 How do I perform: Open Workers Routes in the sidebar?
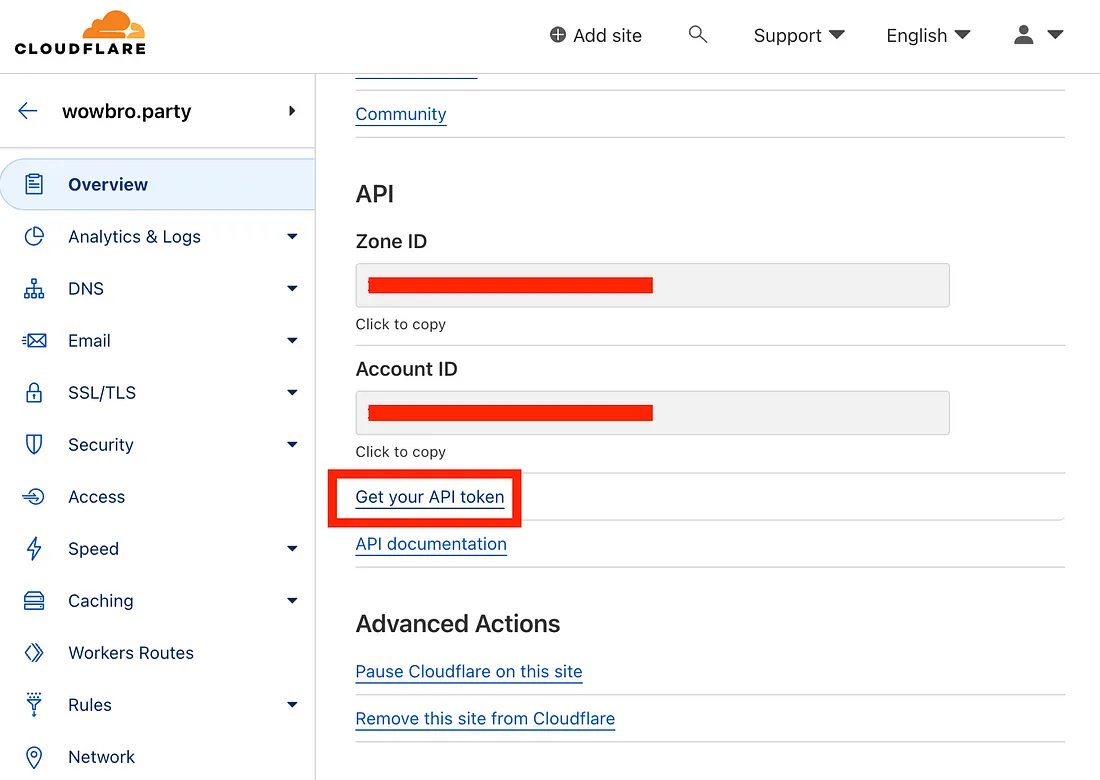158,652
